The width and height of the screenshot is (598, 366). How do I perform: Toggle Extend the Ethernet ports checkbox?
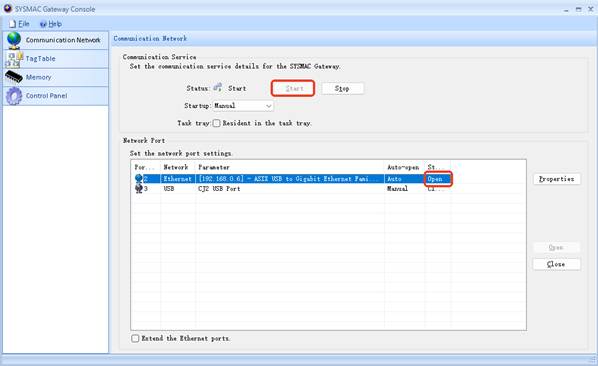point(135,338)
